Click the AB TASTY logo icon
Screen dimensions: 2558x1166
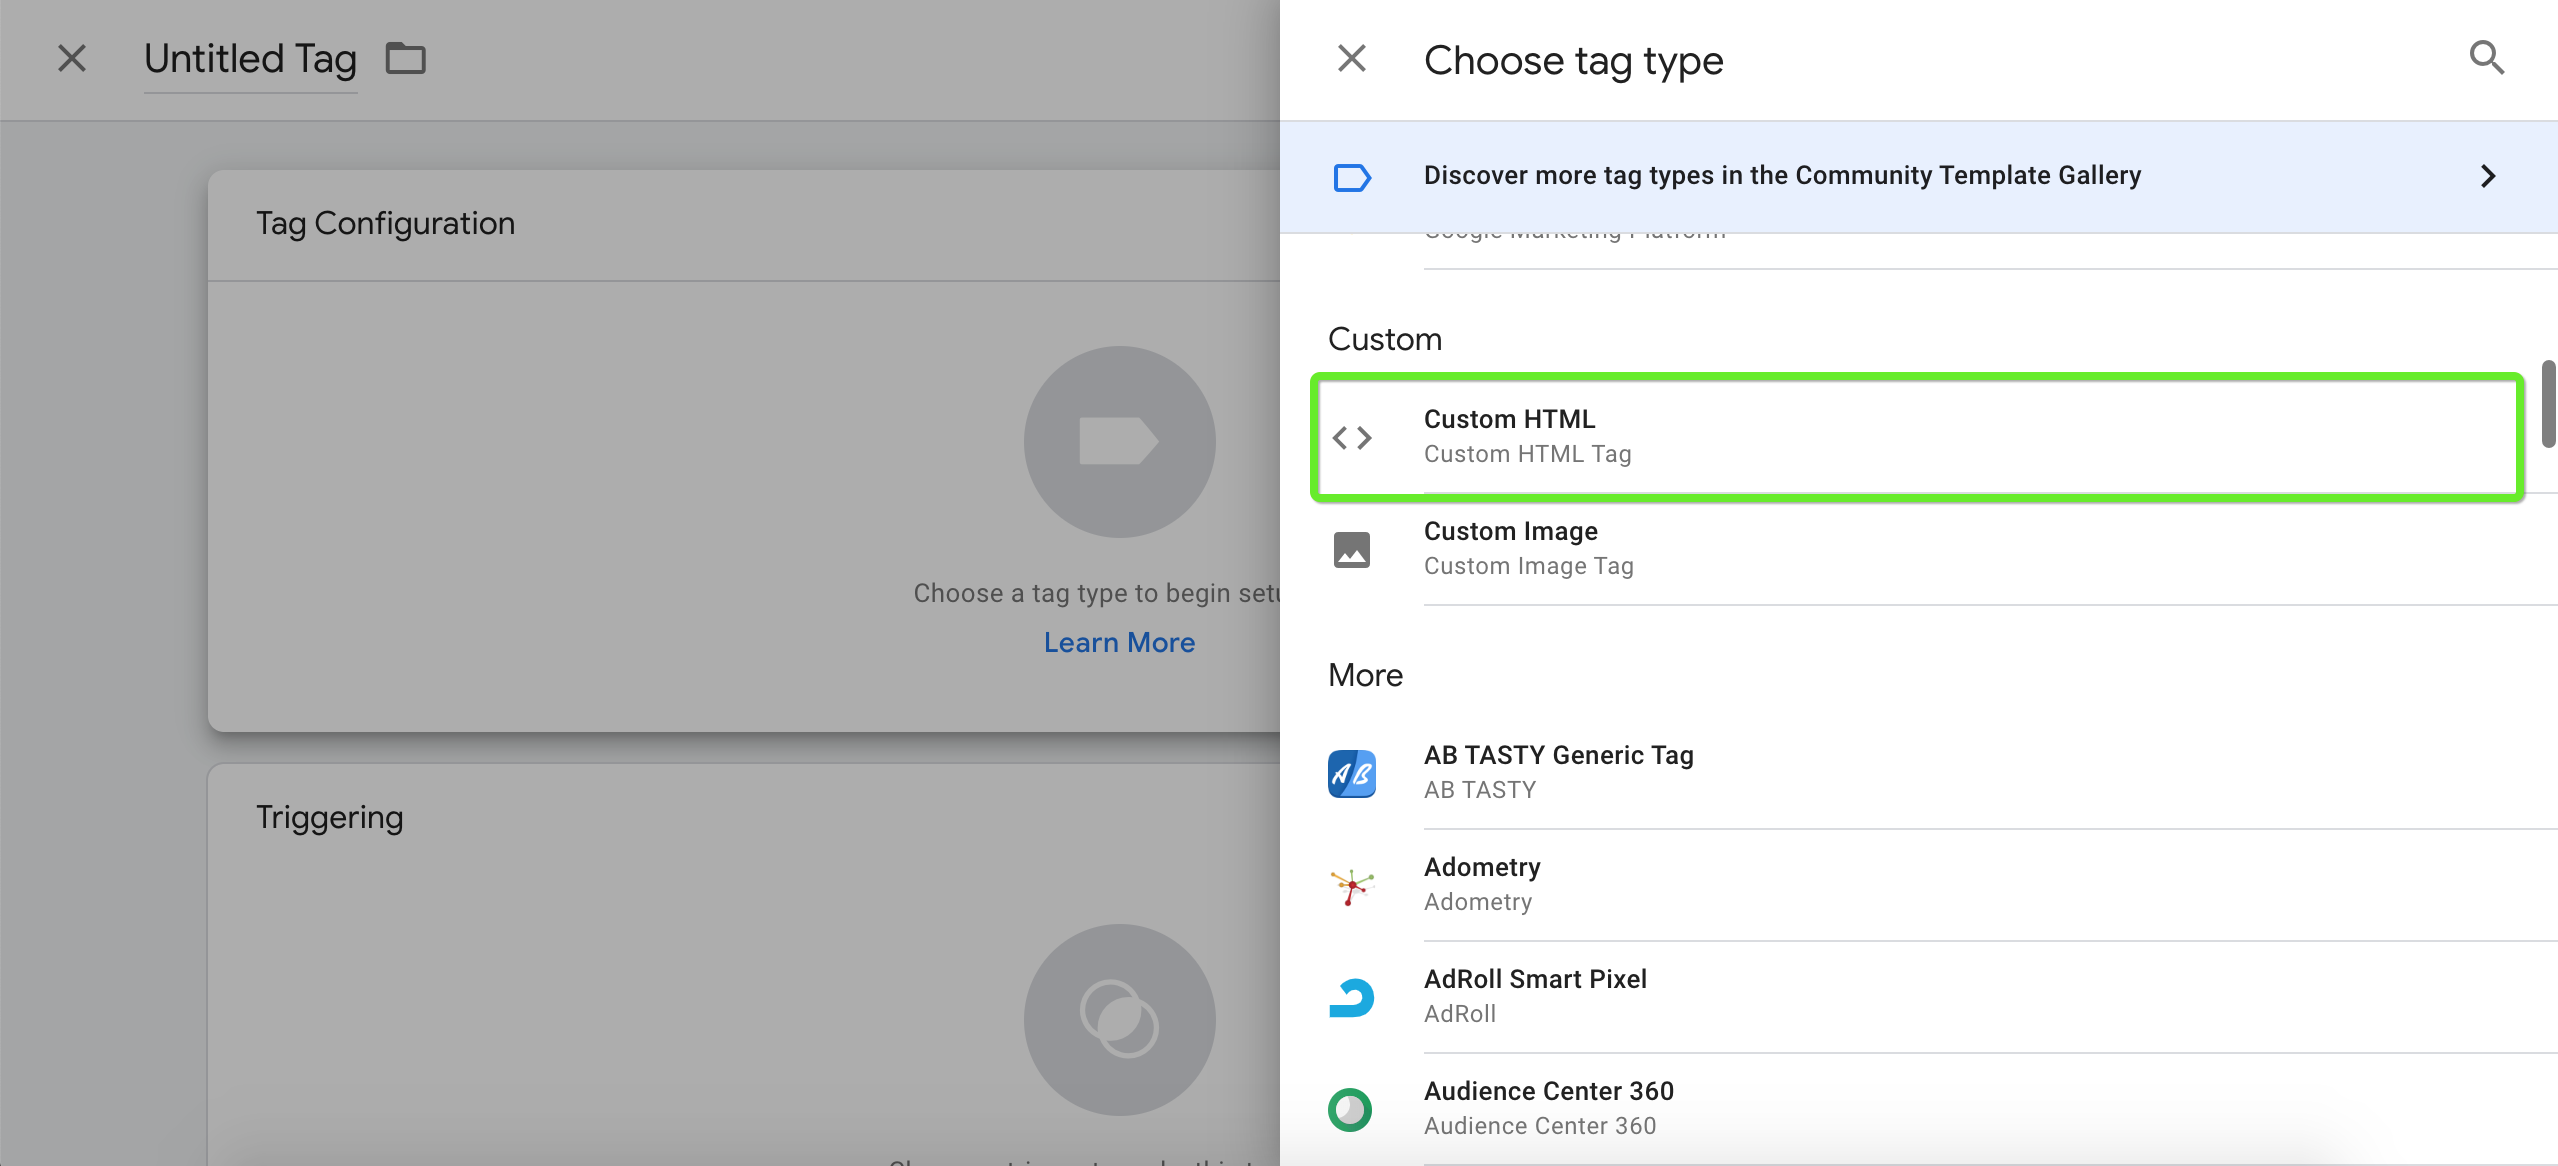pos(1352,773)
